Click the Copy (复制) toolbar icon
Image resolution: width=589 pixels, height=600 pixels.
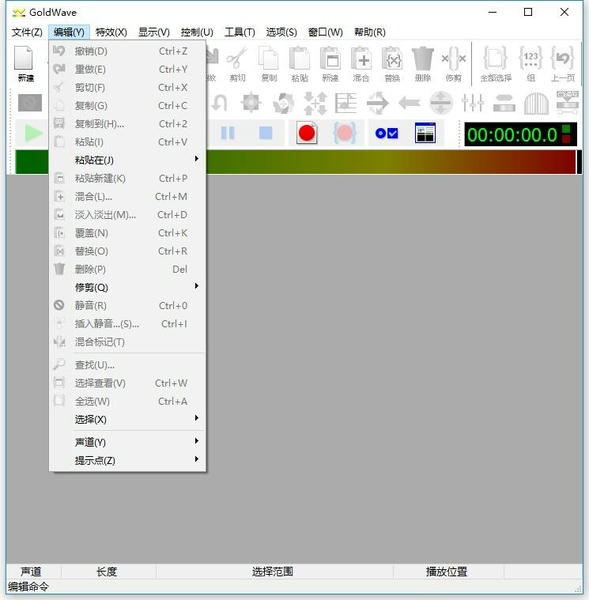269,64
